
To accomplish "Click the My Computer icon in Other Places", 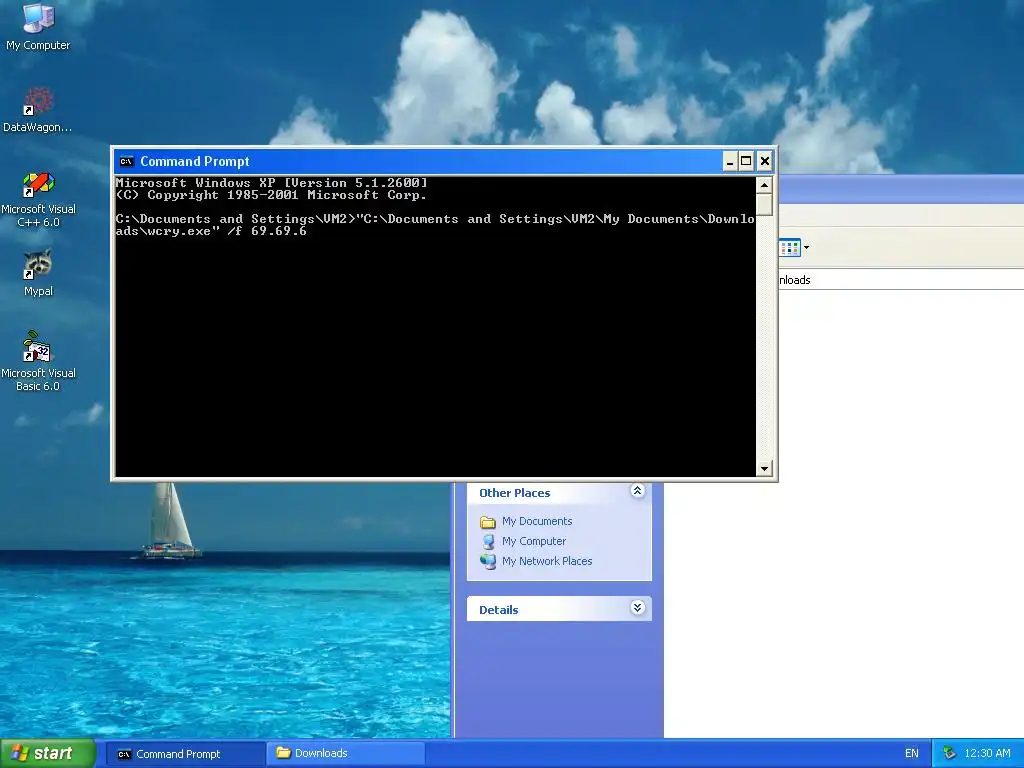I will 488,541.
